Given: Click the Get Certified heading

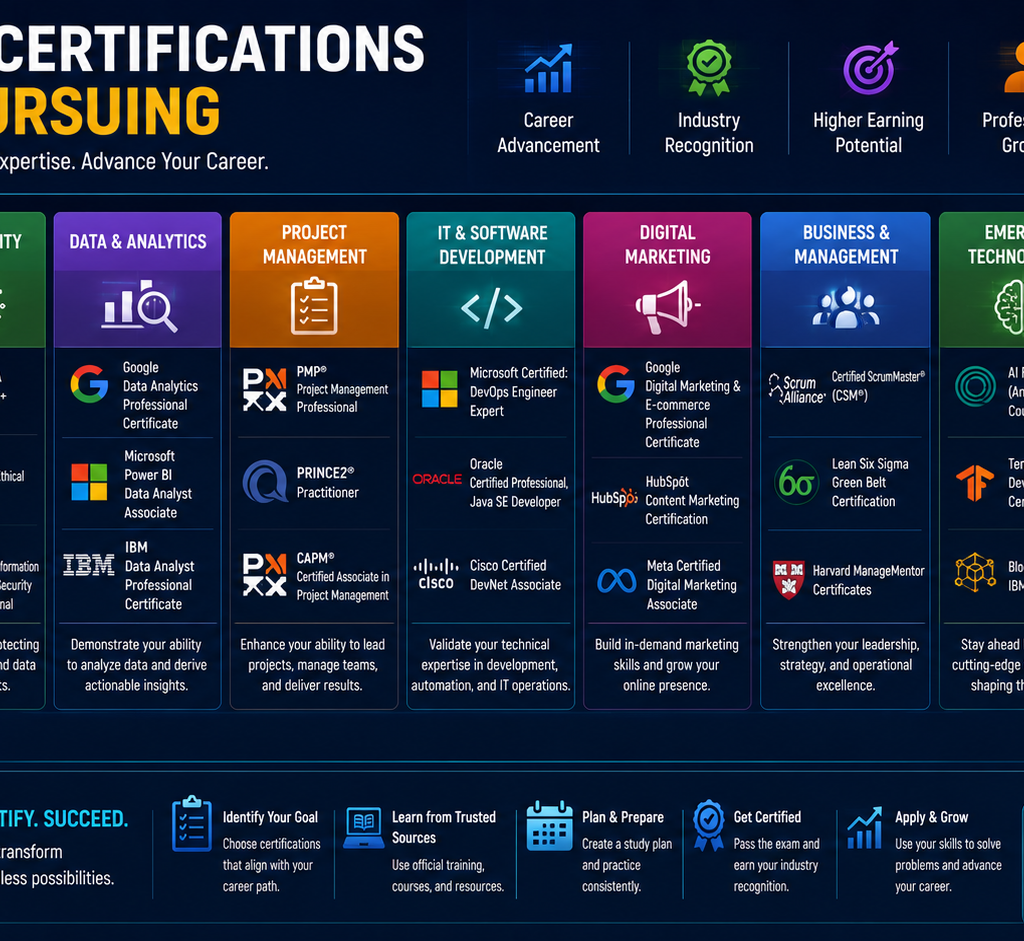Looking at the screenshot, I should 767,817.
